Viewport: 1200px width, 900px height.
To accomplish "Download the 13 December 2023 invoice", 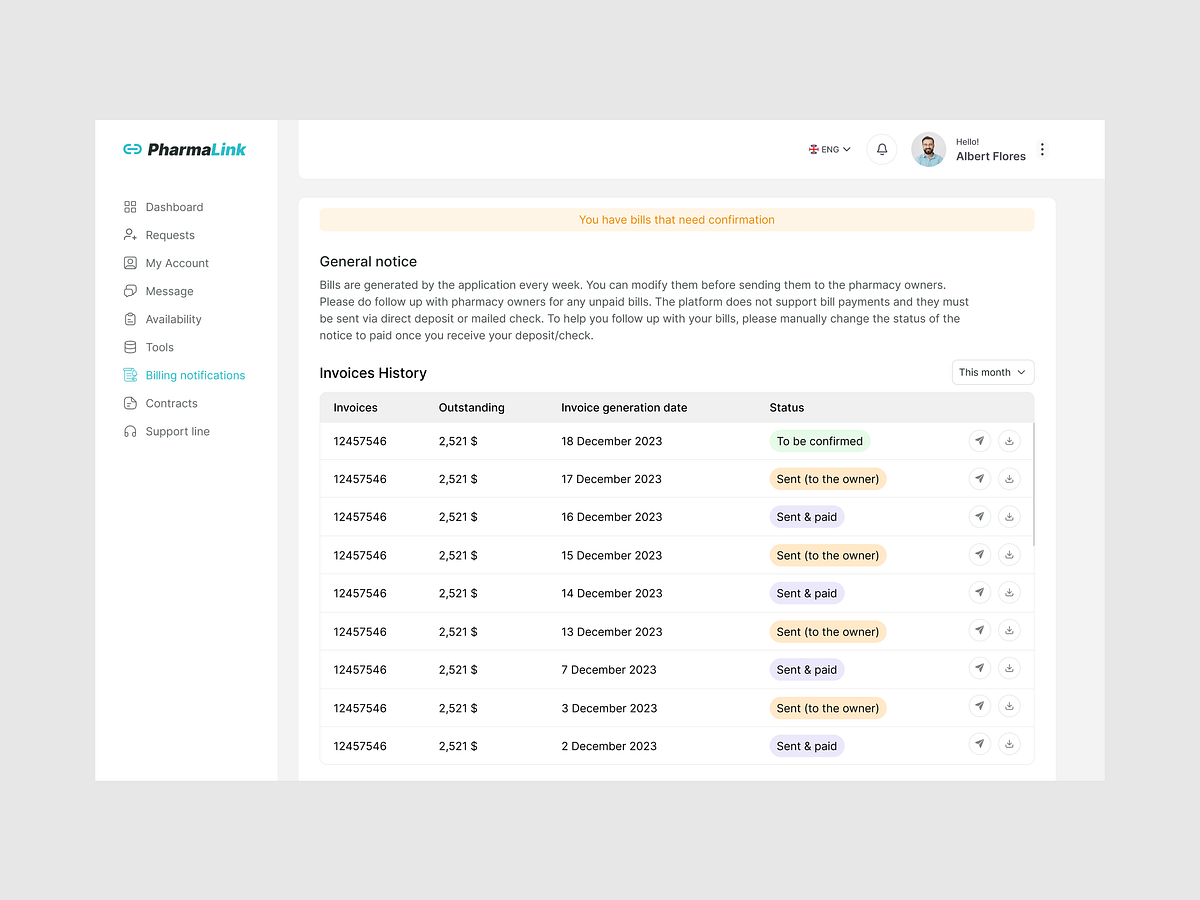I will click(1009, 630).
